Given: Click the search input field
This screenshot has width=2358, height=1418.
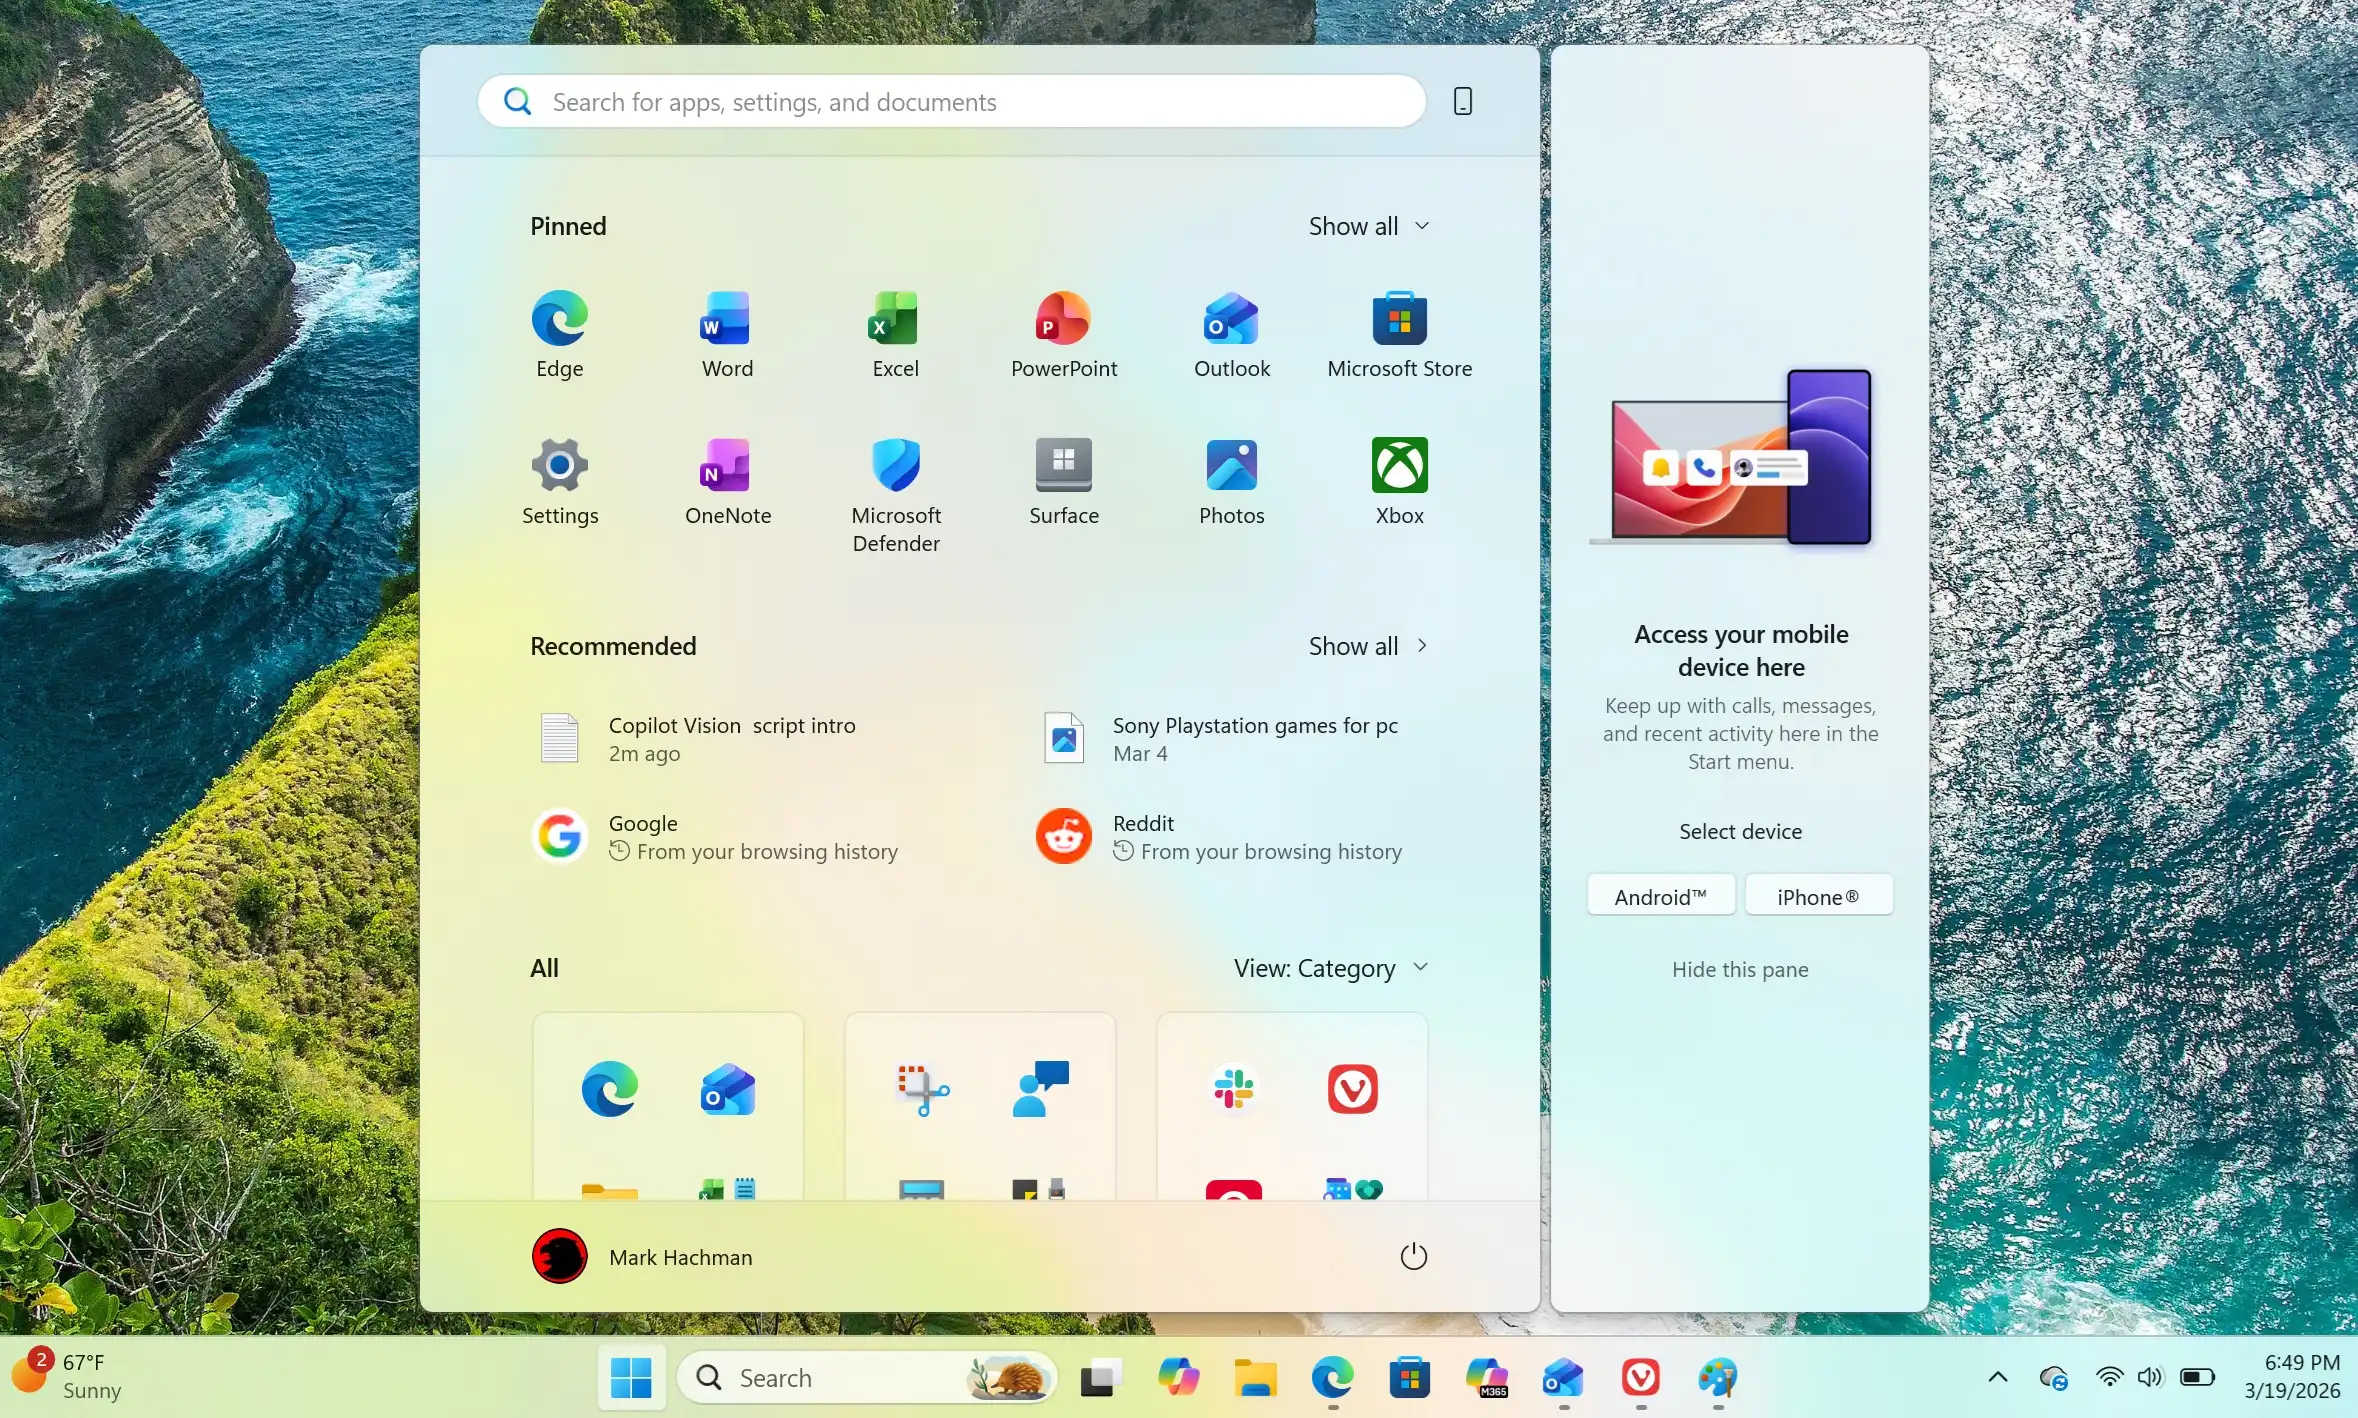Looking at the screenshot, I should 950,101.
